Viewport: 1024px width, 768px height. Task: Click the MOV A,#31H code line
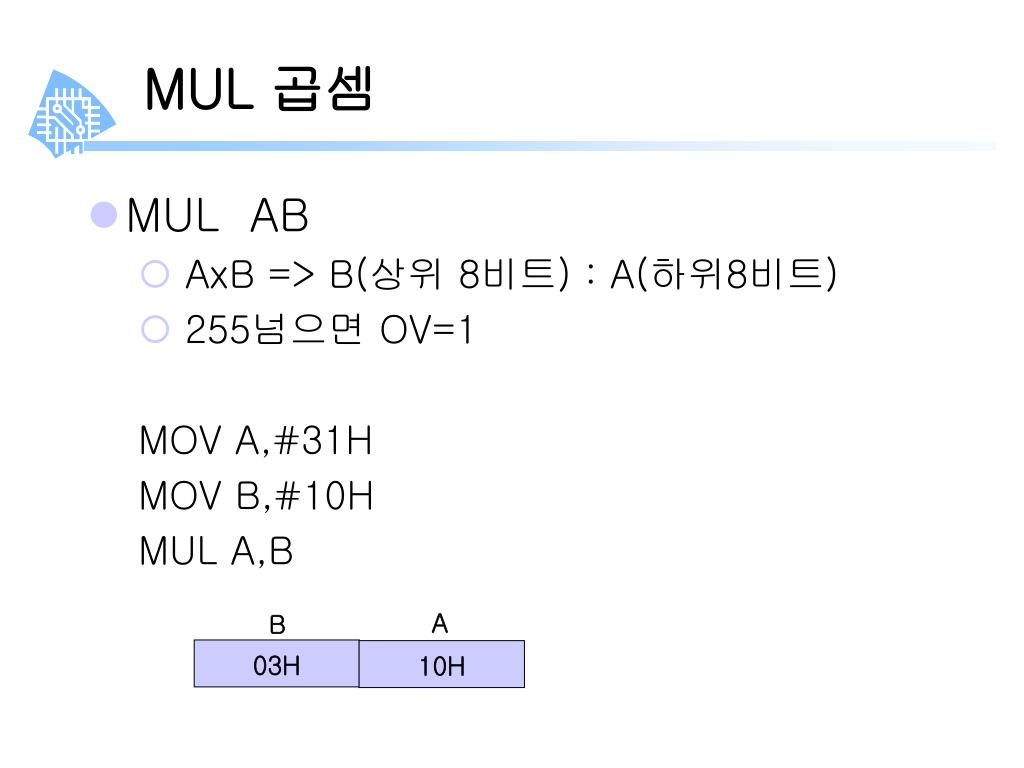click(255, 440)
